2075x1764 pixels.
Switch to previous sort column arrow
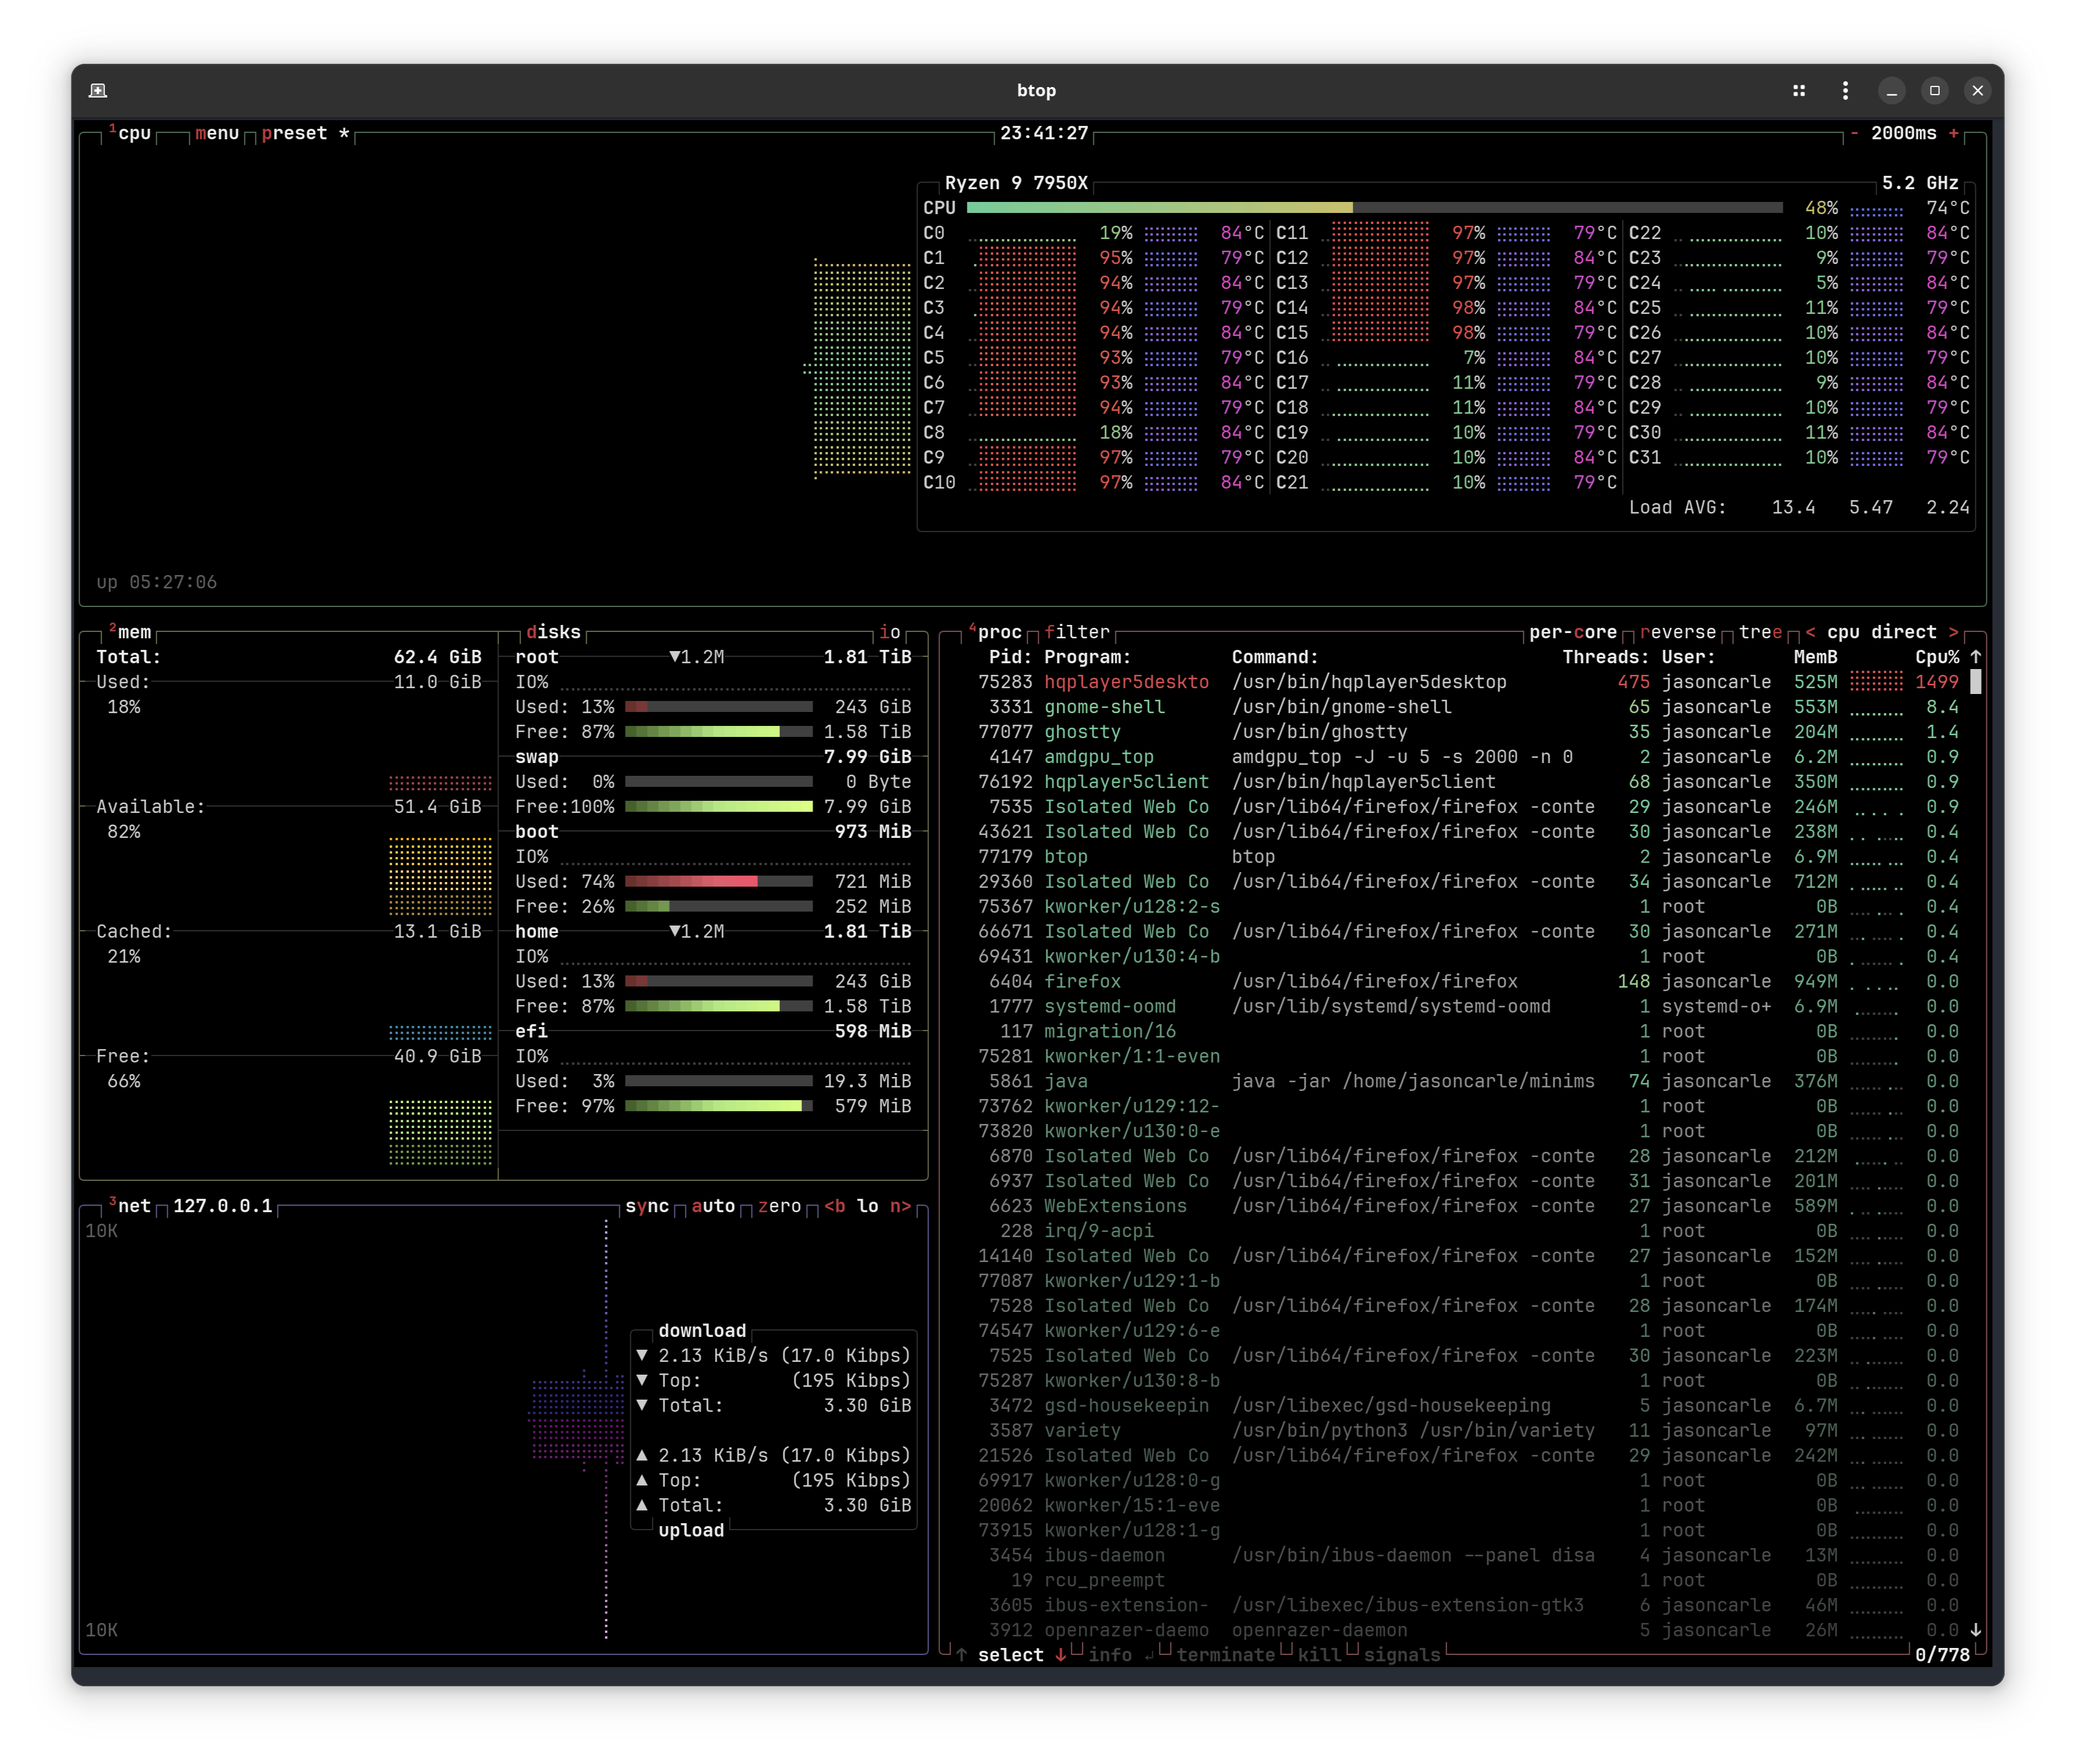pos(1810,632)
